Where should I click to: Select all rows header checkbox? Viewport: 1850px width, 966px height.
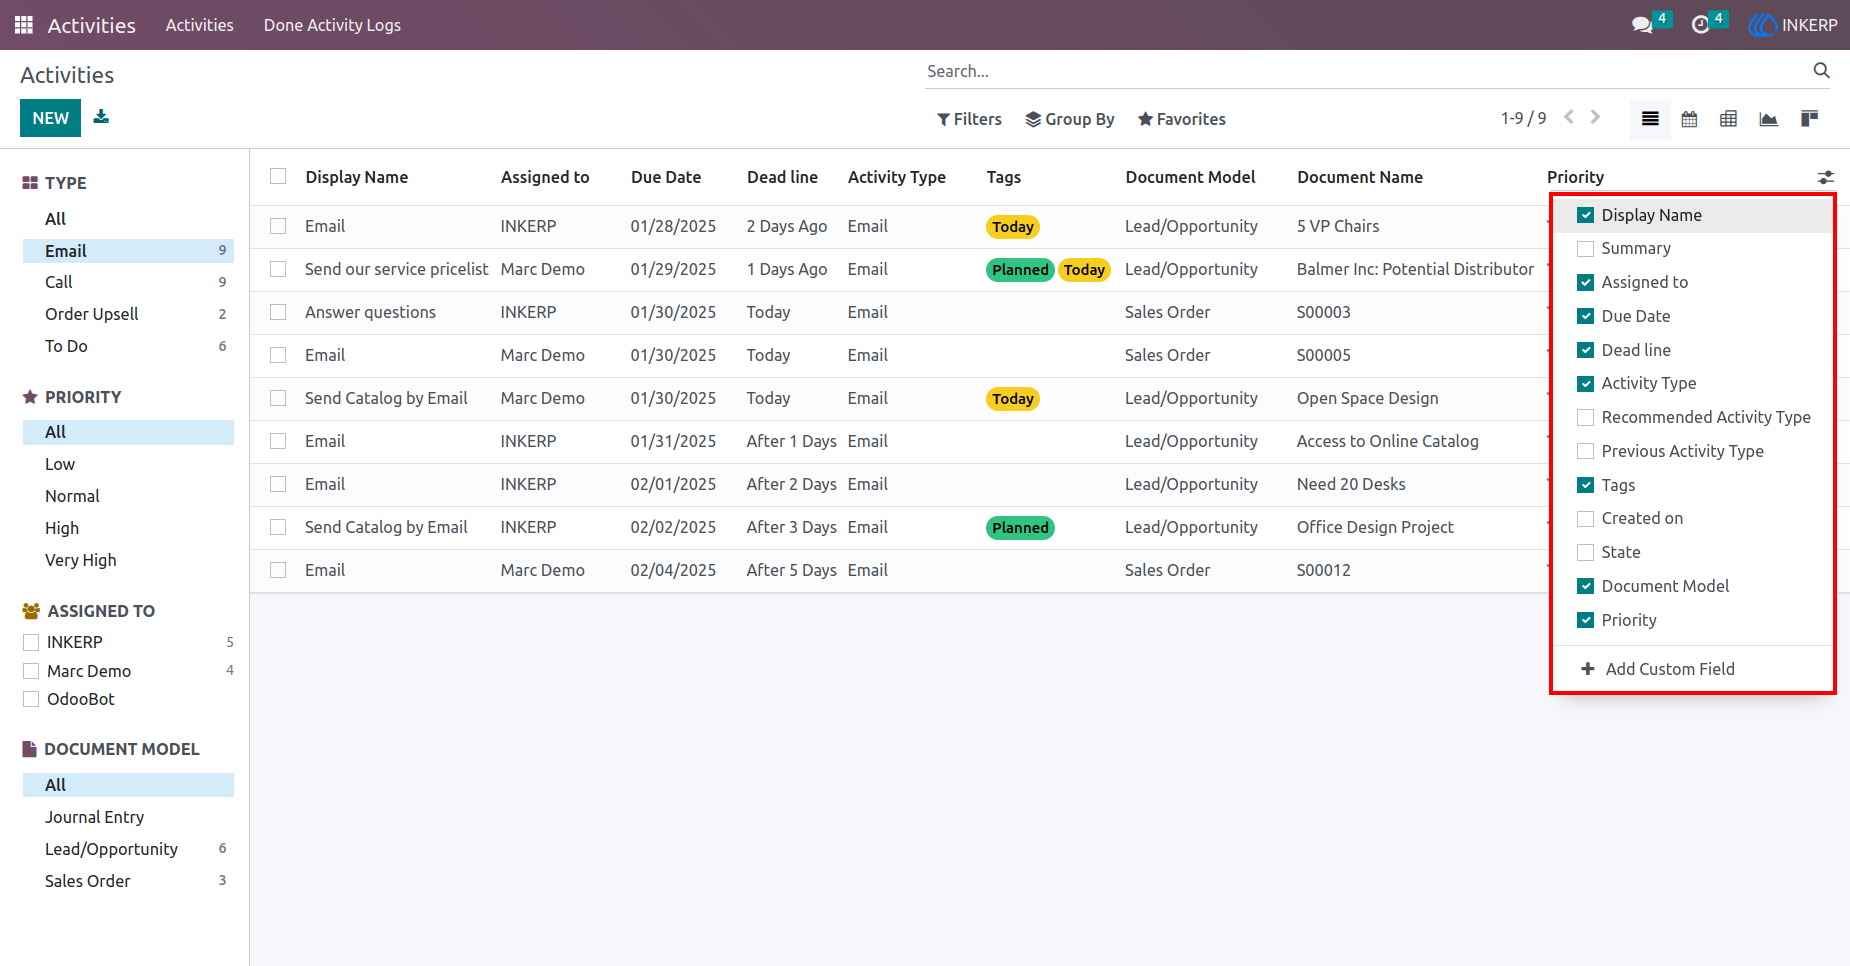pos(278,177)
